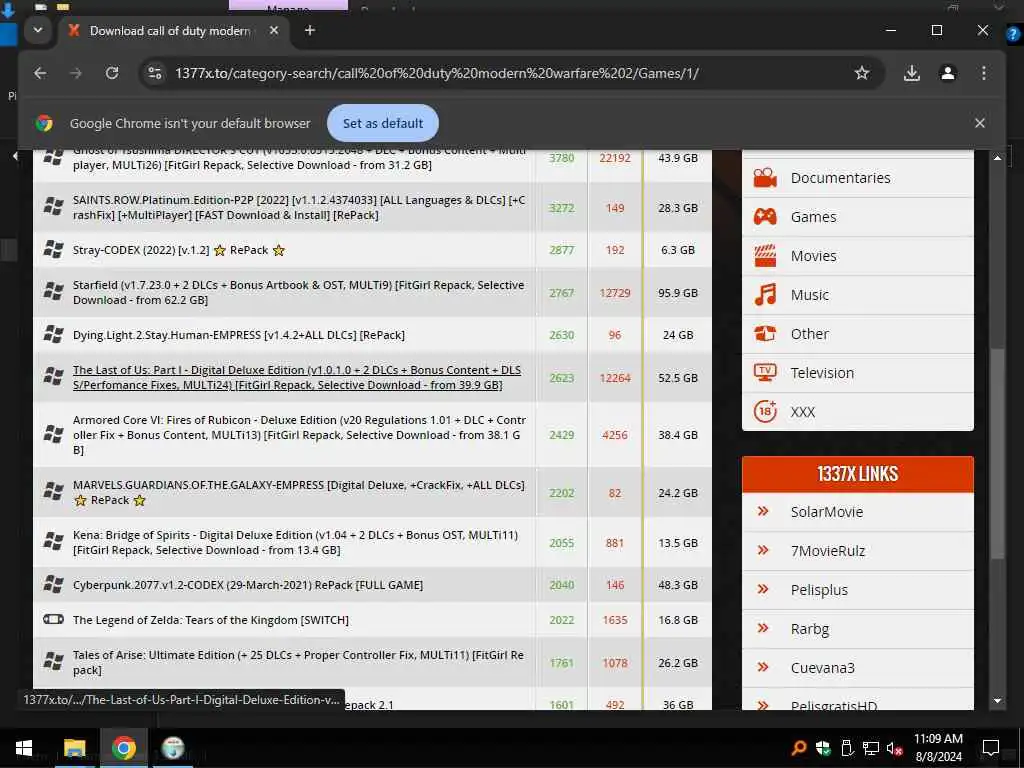Open Kena: Bridge of Spirits link

[295, 543]
